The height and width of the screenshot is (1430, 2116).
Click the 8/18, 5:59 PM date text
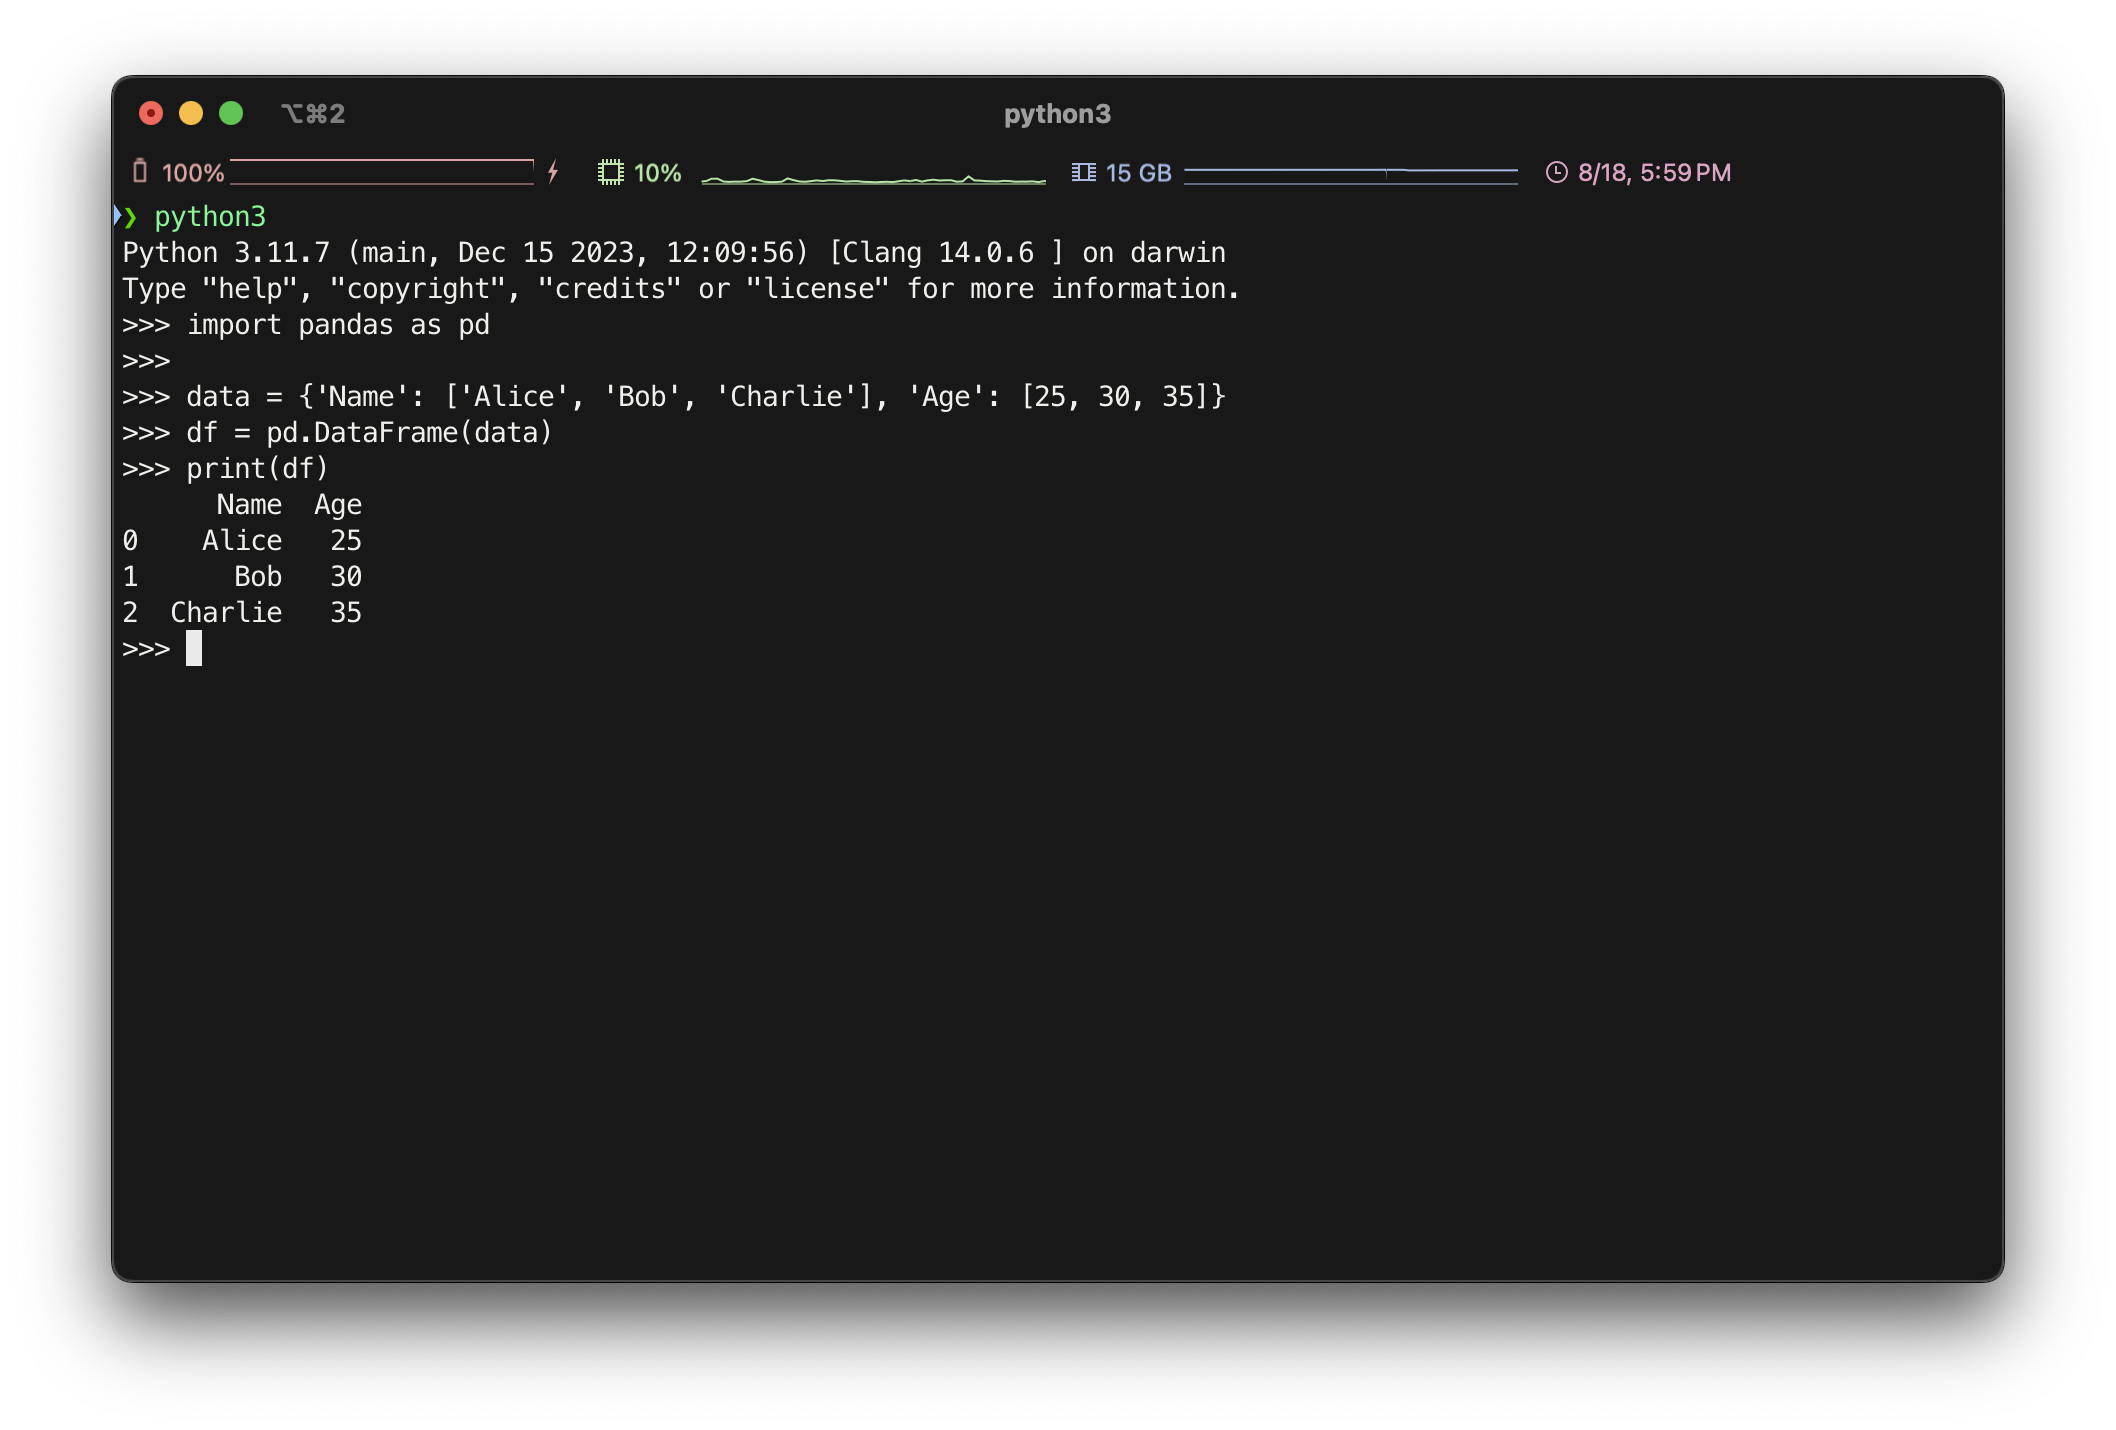point(1654,173)
